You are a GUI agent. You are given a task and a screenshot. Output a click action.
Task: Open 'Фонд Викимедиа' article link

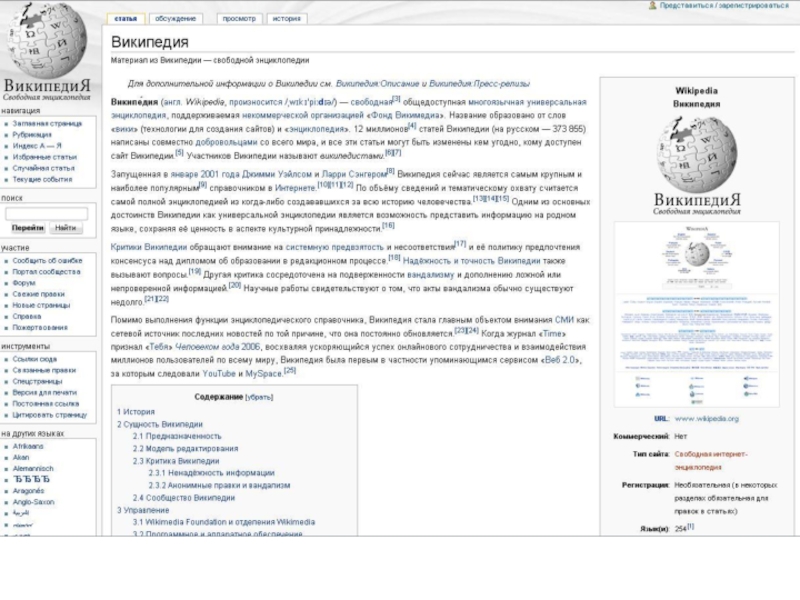point(406,115)
